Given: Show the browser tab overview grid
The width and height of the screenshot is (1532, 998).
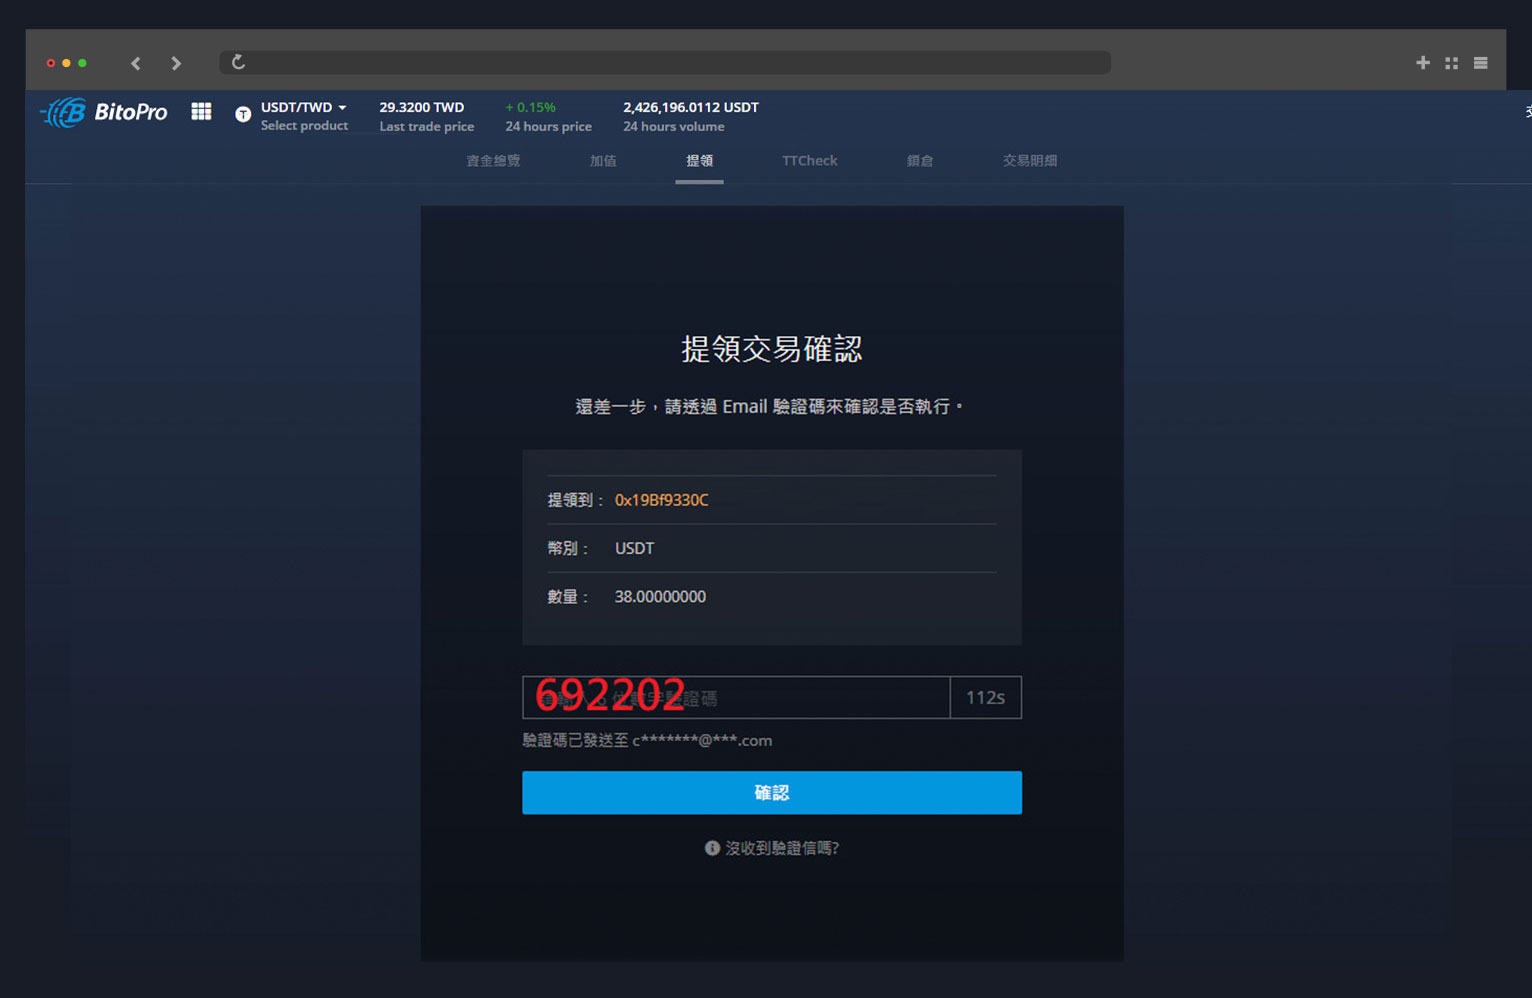Looking at the screenshot, I should [x=1451, y=63].
